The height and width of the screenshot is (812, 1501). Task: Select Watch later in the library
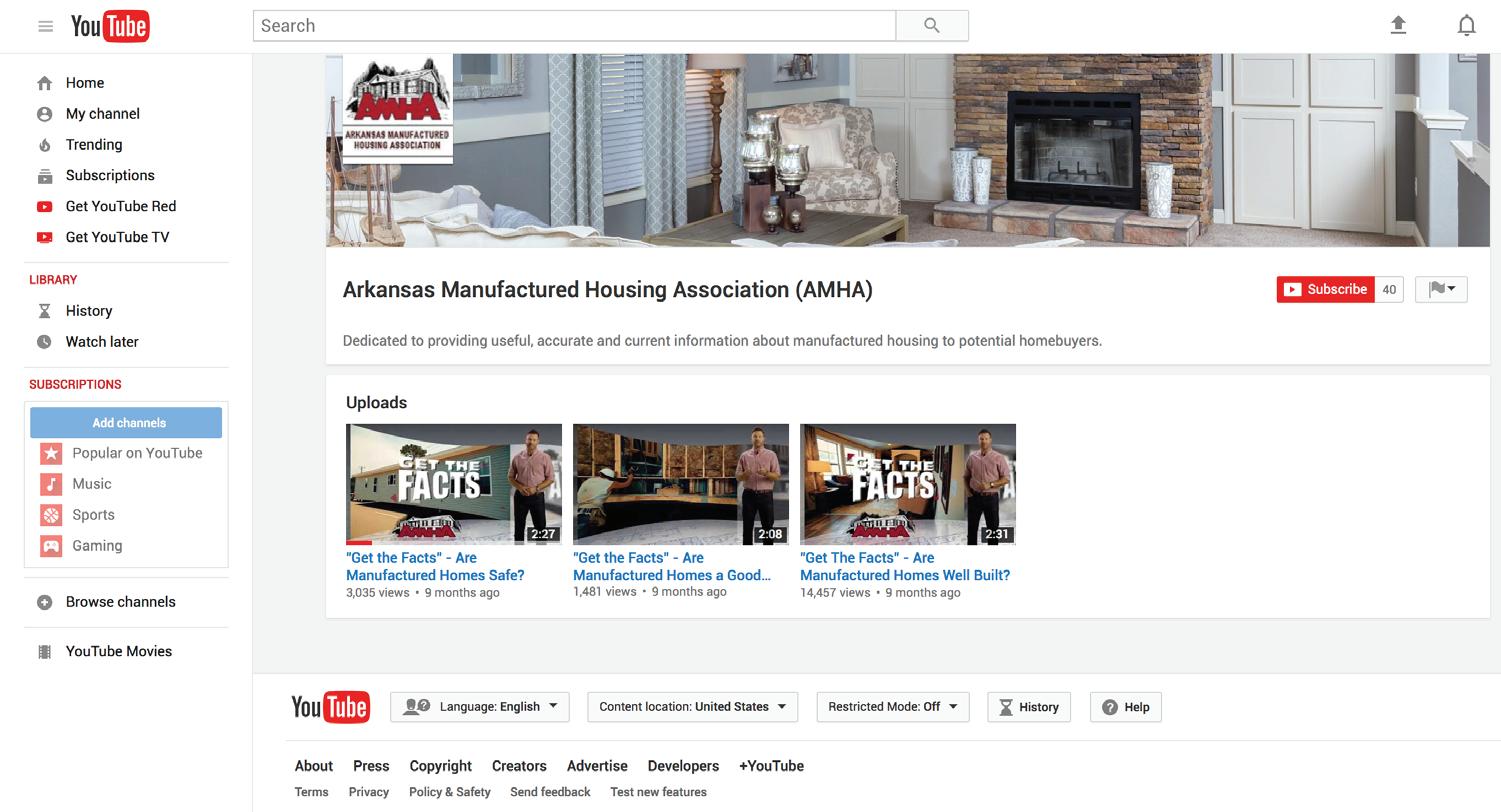pos(102,342)
